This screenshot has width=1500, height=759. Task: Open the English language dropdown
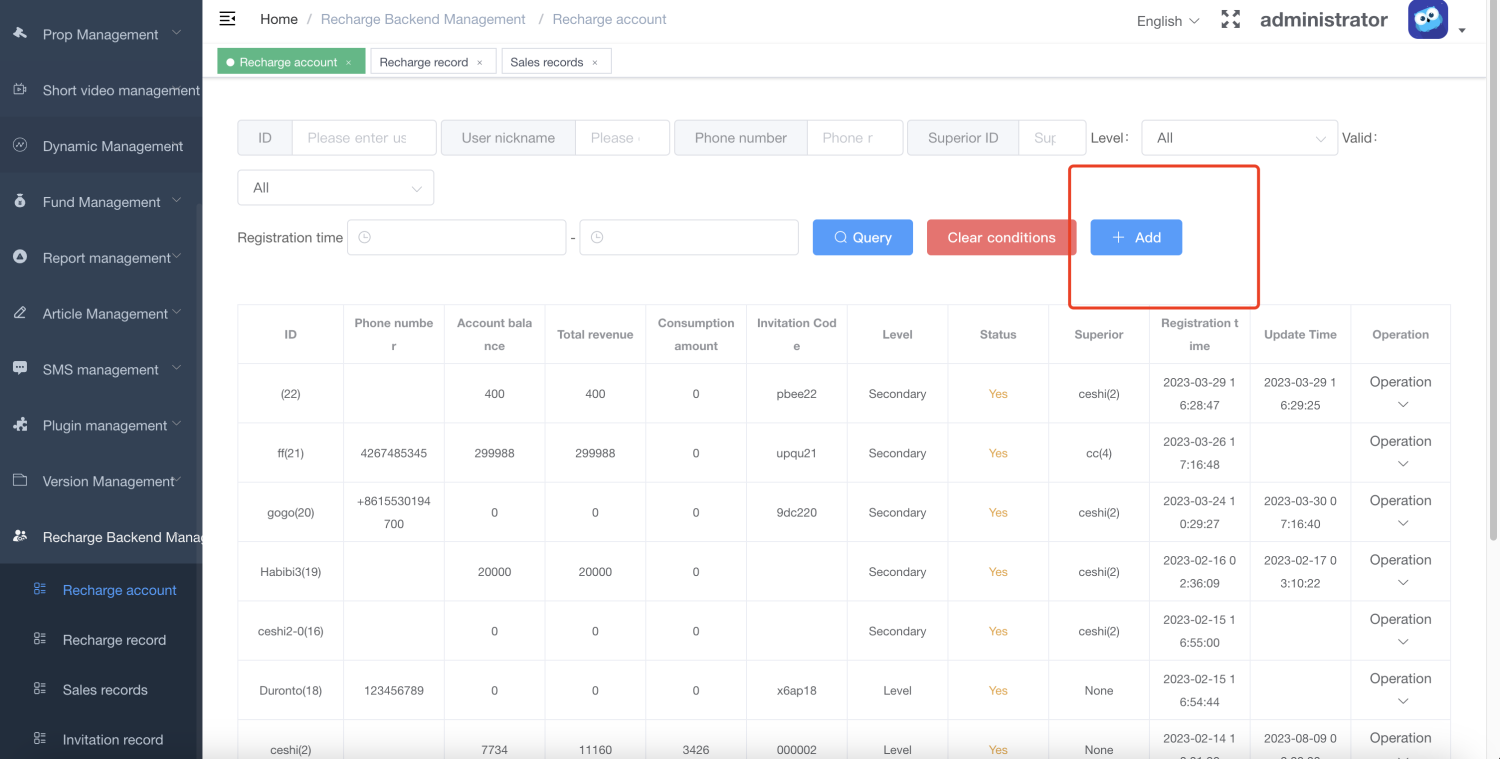tap(1167, 21)
